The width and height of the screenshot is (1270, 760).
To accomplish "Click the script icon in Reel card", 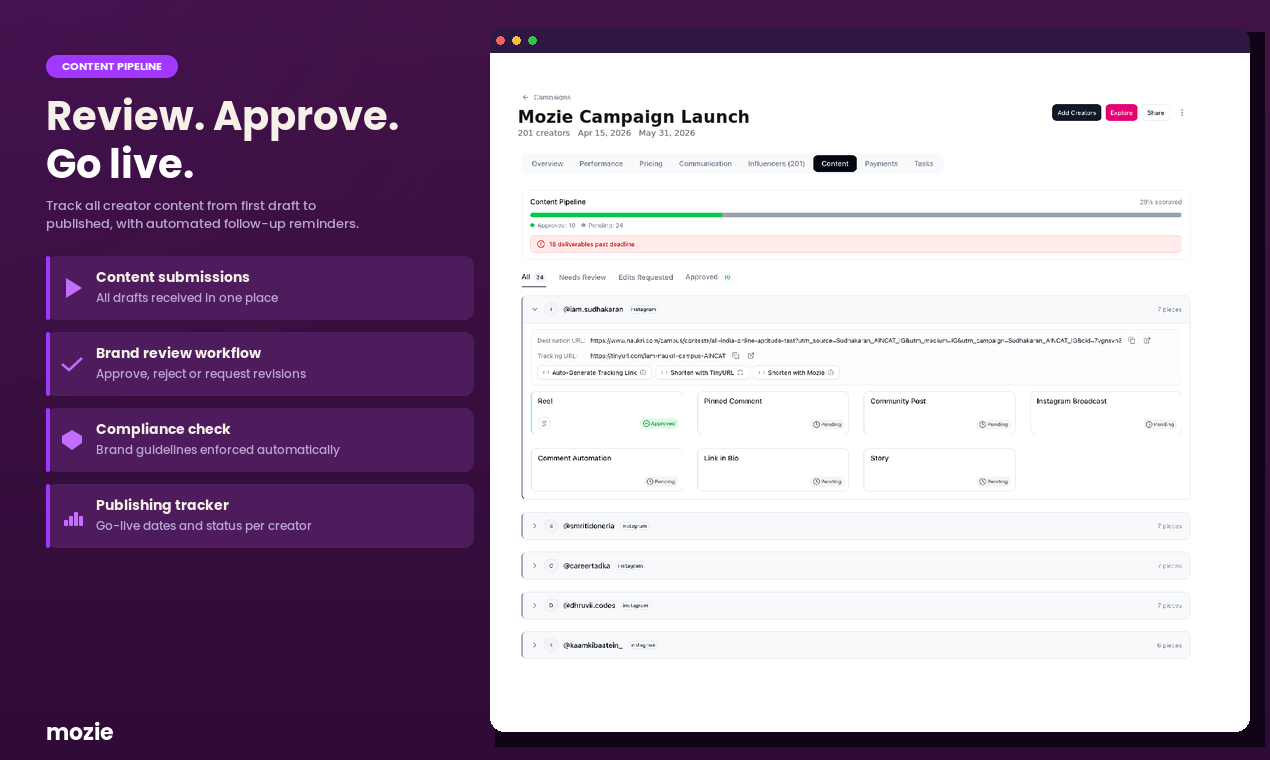I will click(545, 424).
